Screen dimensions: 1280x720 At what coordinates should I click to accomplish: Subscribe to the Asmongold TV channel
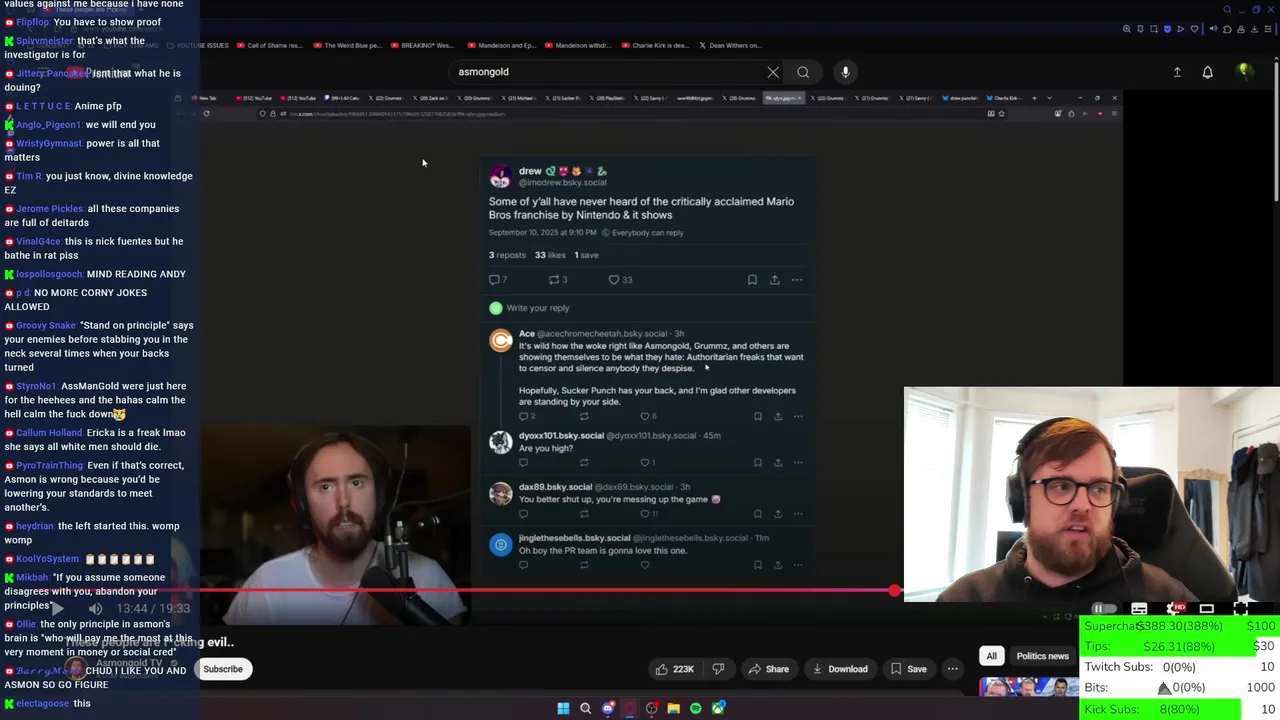coord(223,669)
